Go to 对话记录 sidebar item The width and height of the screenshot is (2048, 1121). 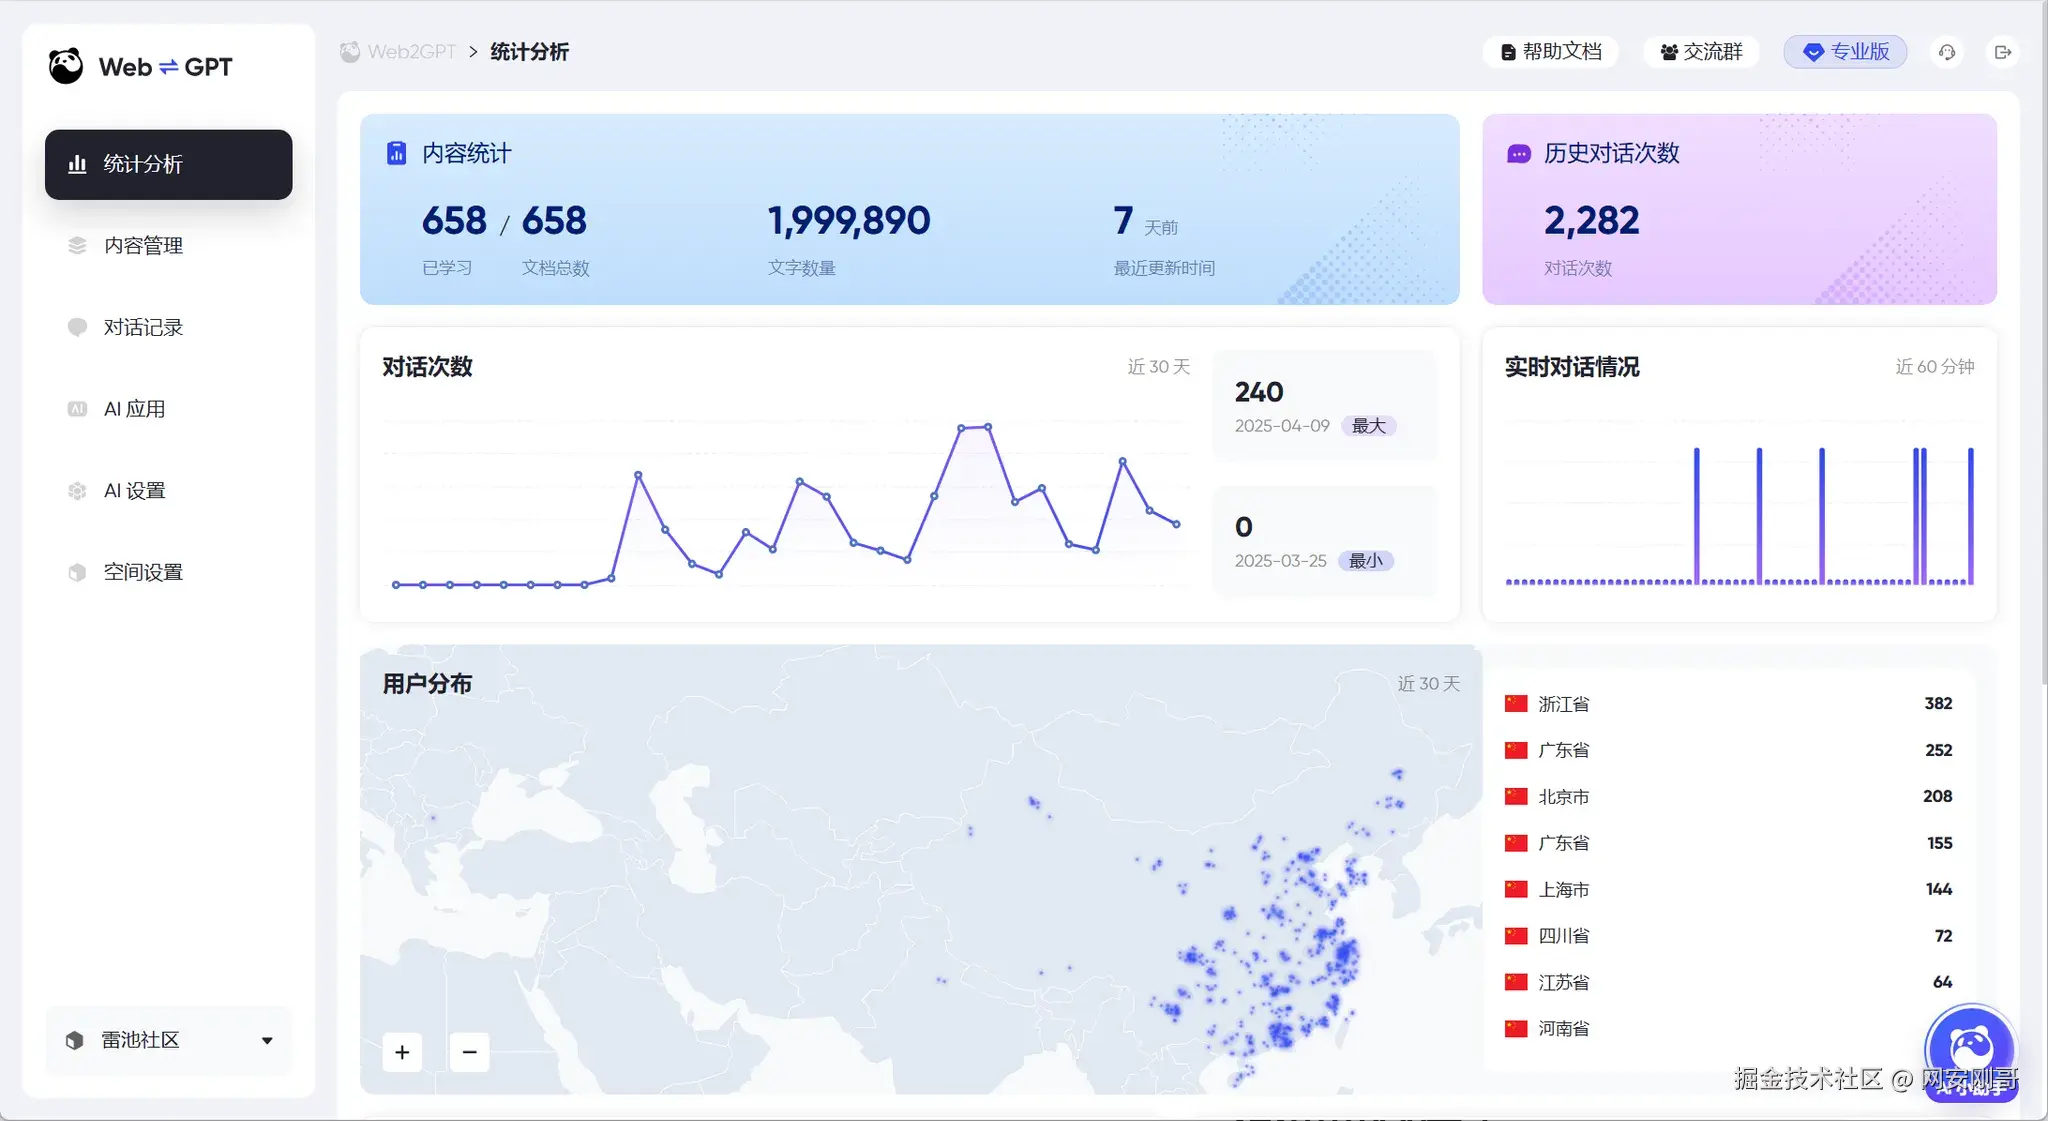[143, 327]
